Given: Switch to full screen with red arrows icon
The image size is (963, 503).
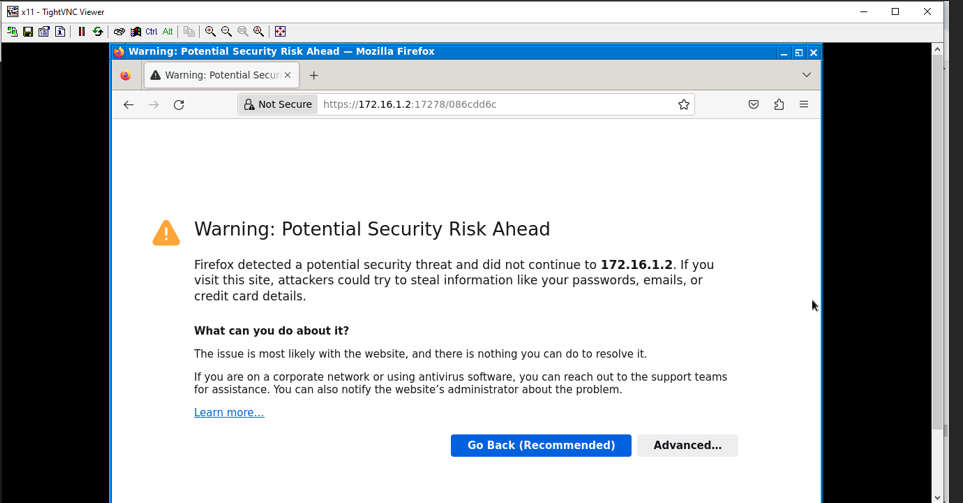Looking at the screenshot, I should pos(280,31).
